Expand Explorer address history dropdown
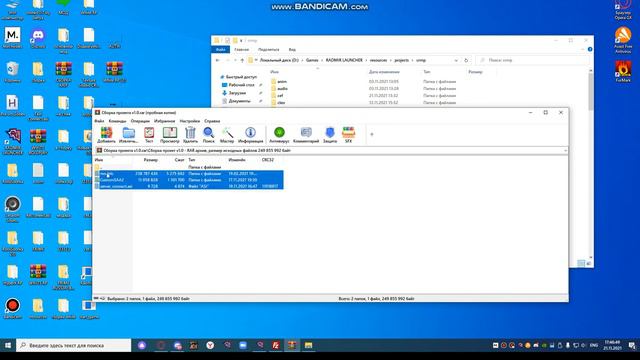Screen dimensions: 640x360 click(456, 60)
